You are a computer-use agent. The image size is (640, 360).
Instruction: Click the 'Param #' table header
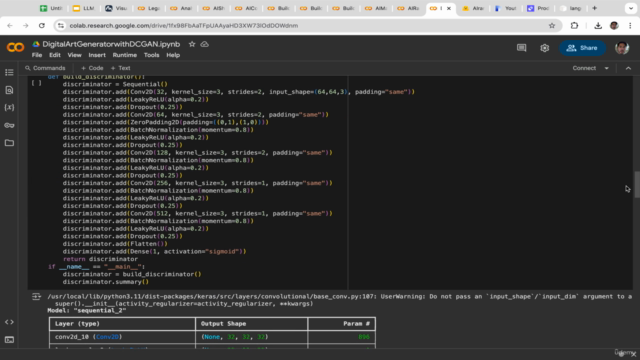click(x=356, y=324)
